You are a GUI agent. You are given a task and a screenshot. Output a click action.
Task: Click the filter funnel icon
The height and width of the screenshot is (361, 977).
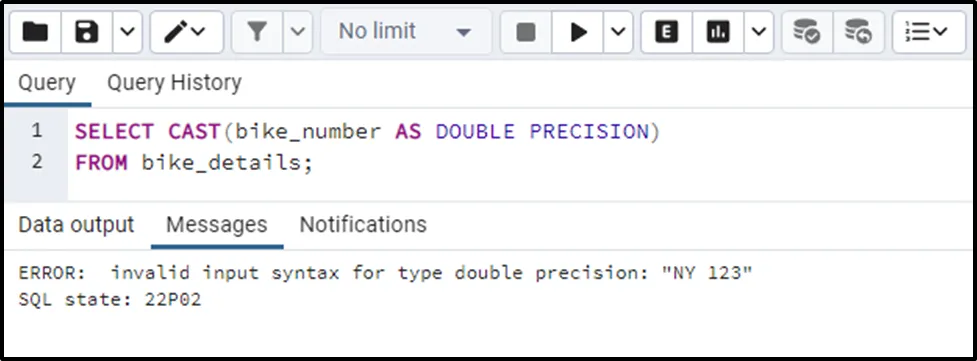point(257,31)
